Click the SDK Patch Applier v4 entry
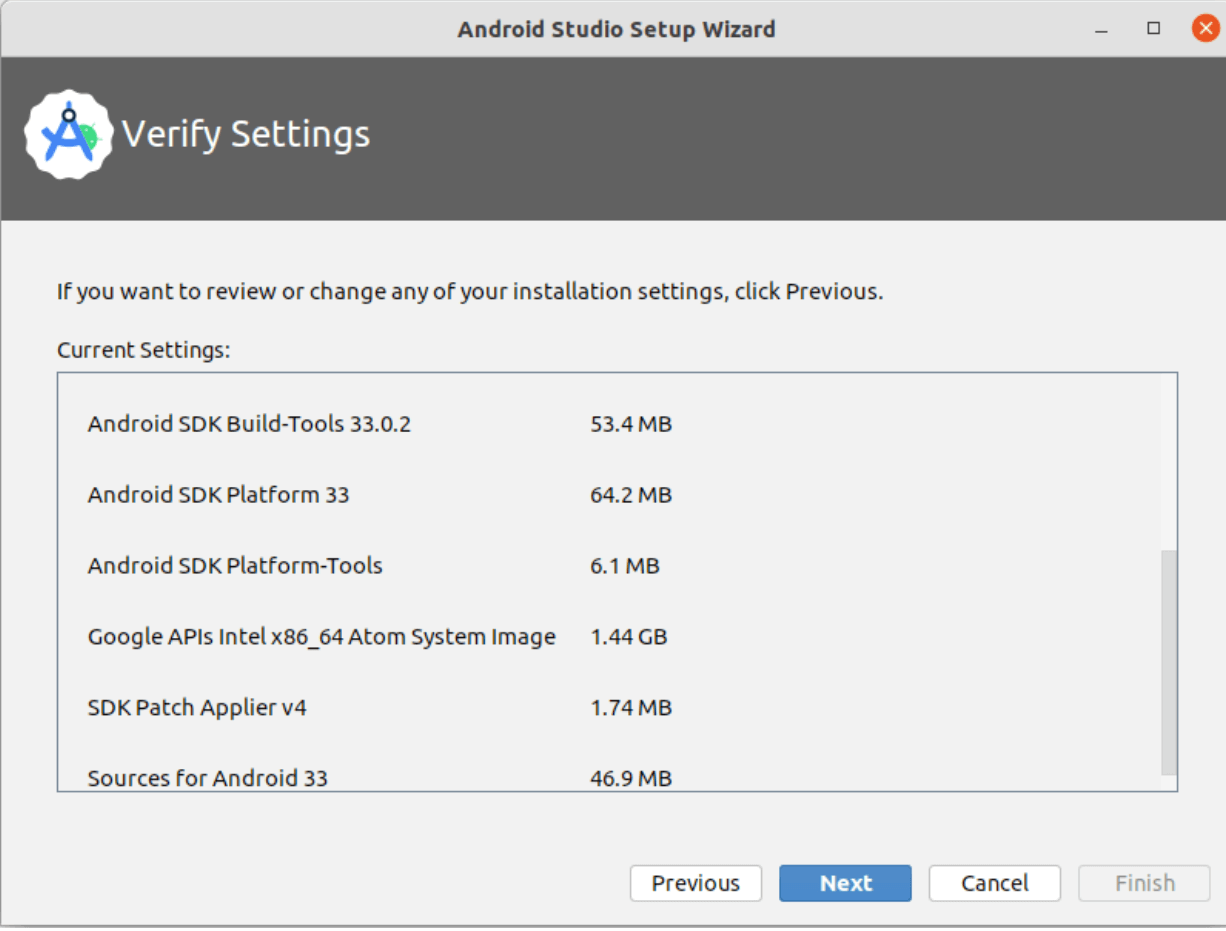 point(197,708)
